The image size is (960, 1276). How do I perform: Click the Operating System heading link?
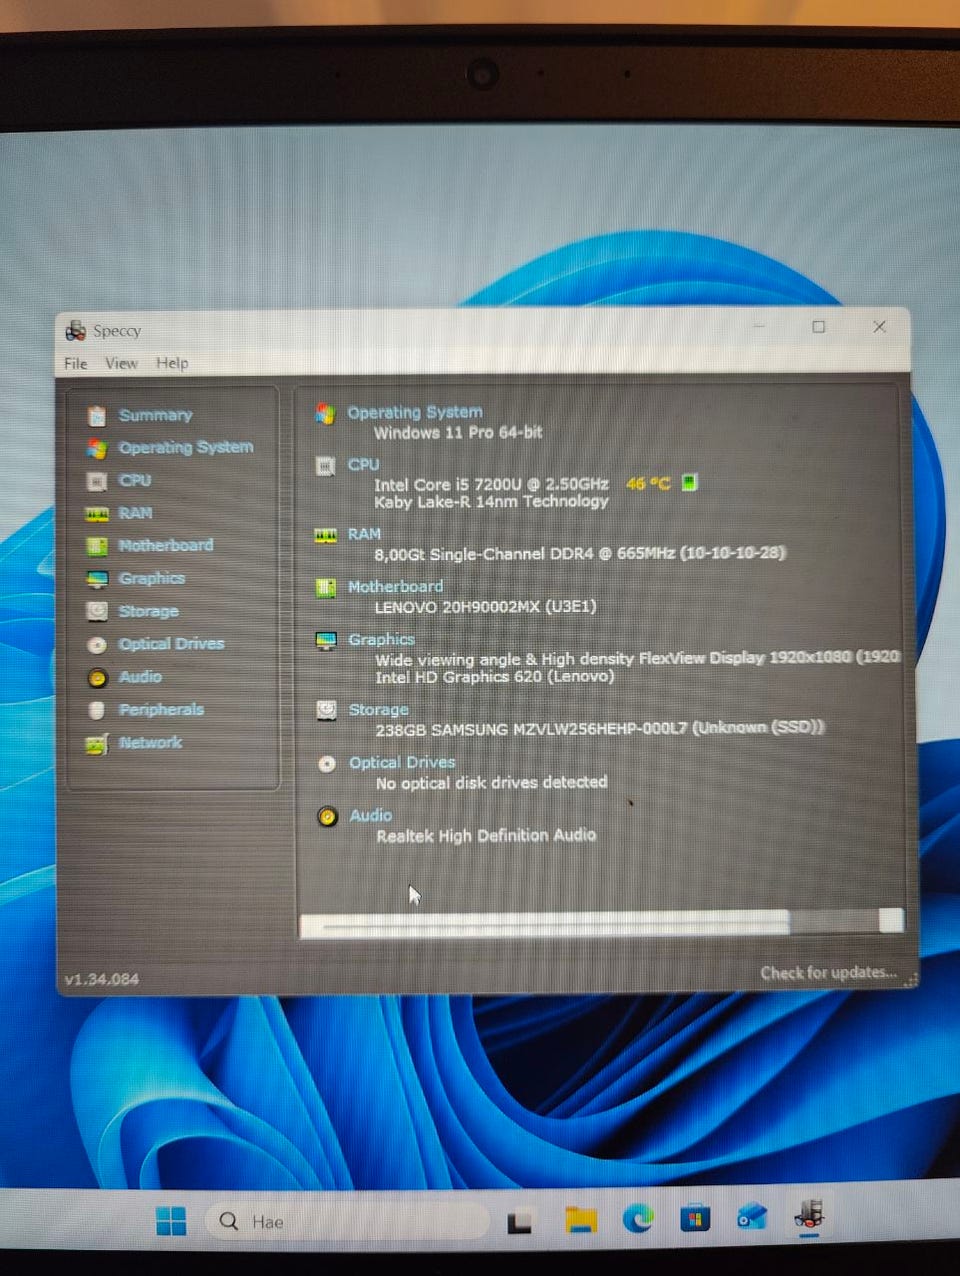(x=415, y=412)
